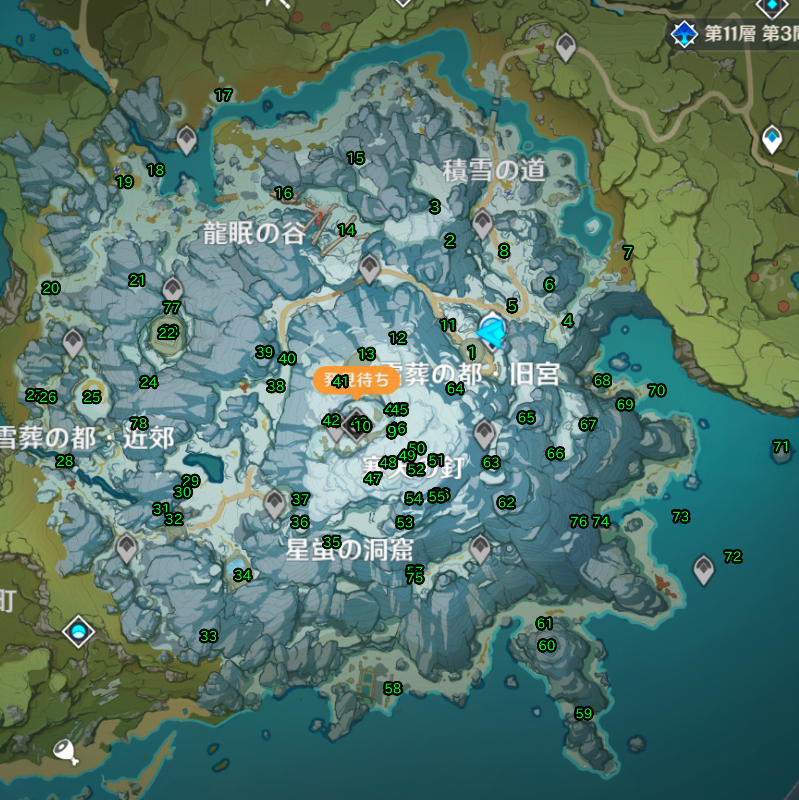Click the raw meat marker icon
Screen dimensions: 799x800
click(65, 750)
